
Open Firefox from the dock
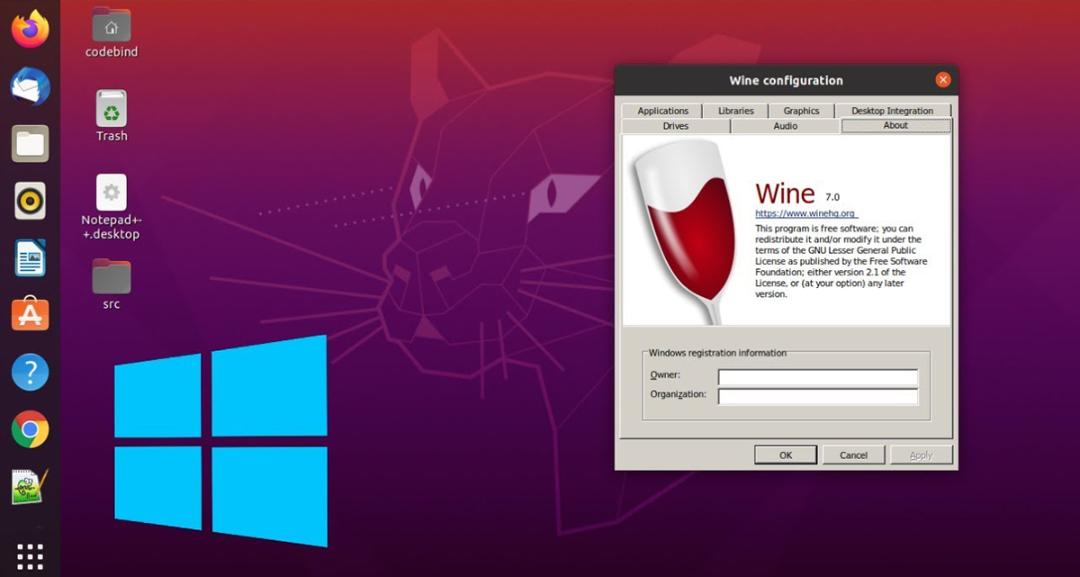tap(30, 30)
